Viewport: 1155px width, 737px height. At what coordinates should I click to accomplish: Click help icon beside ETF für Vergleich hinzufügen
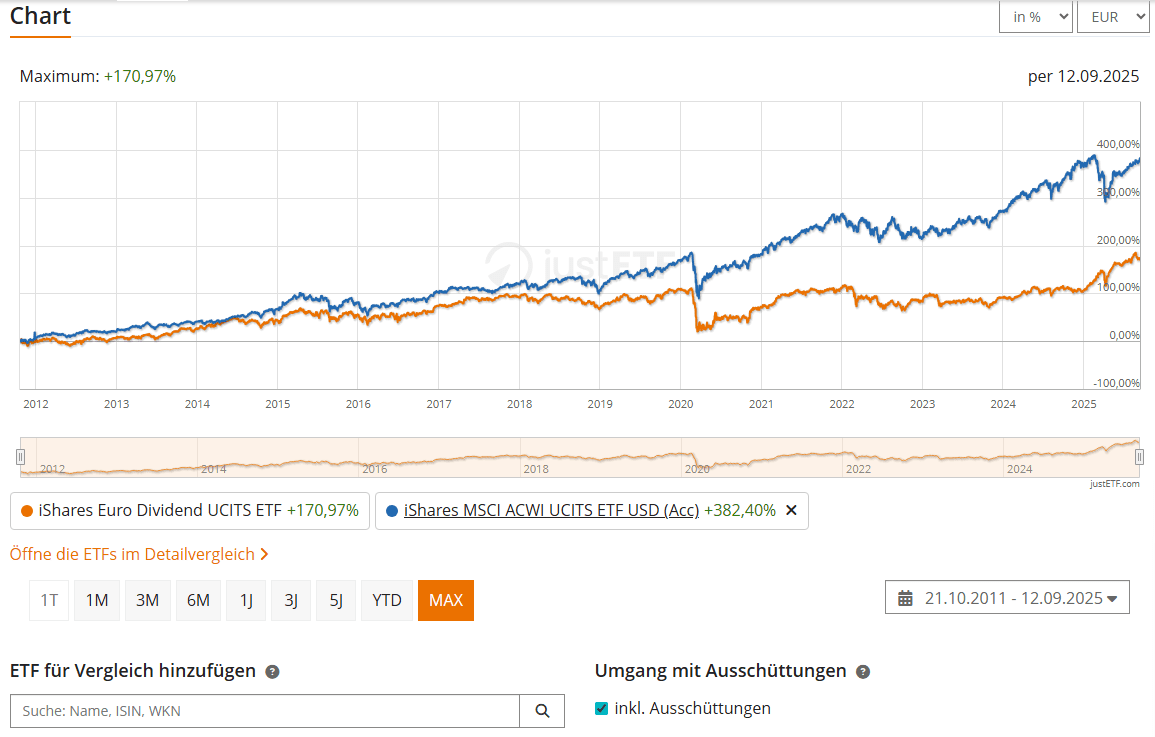point(272,672)
